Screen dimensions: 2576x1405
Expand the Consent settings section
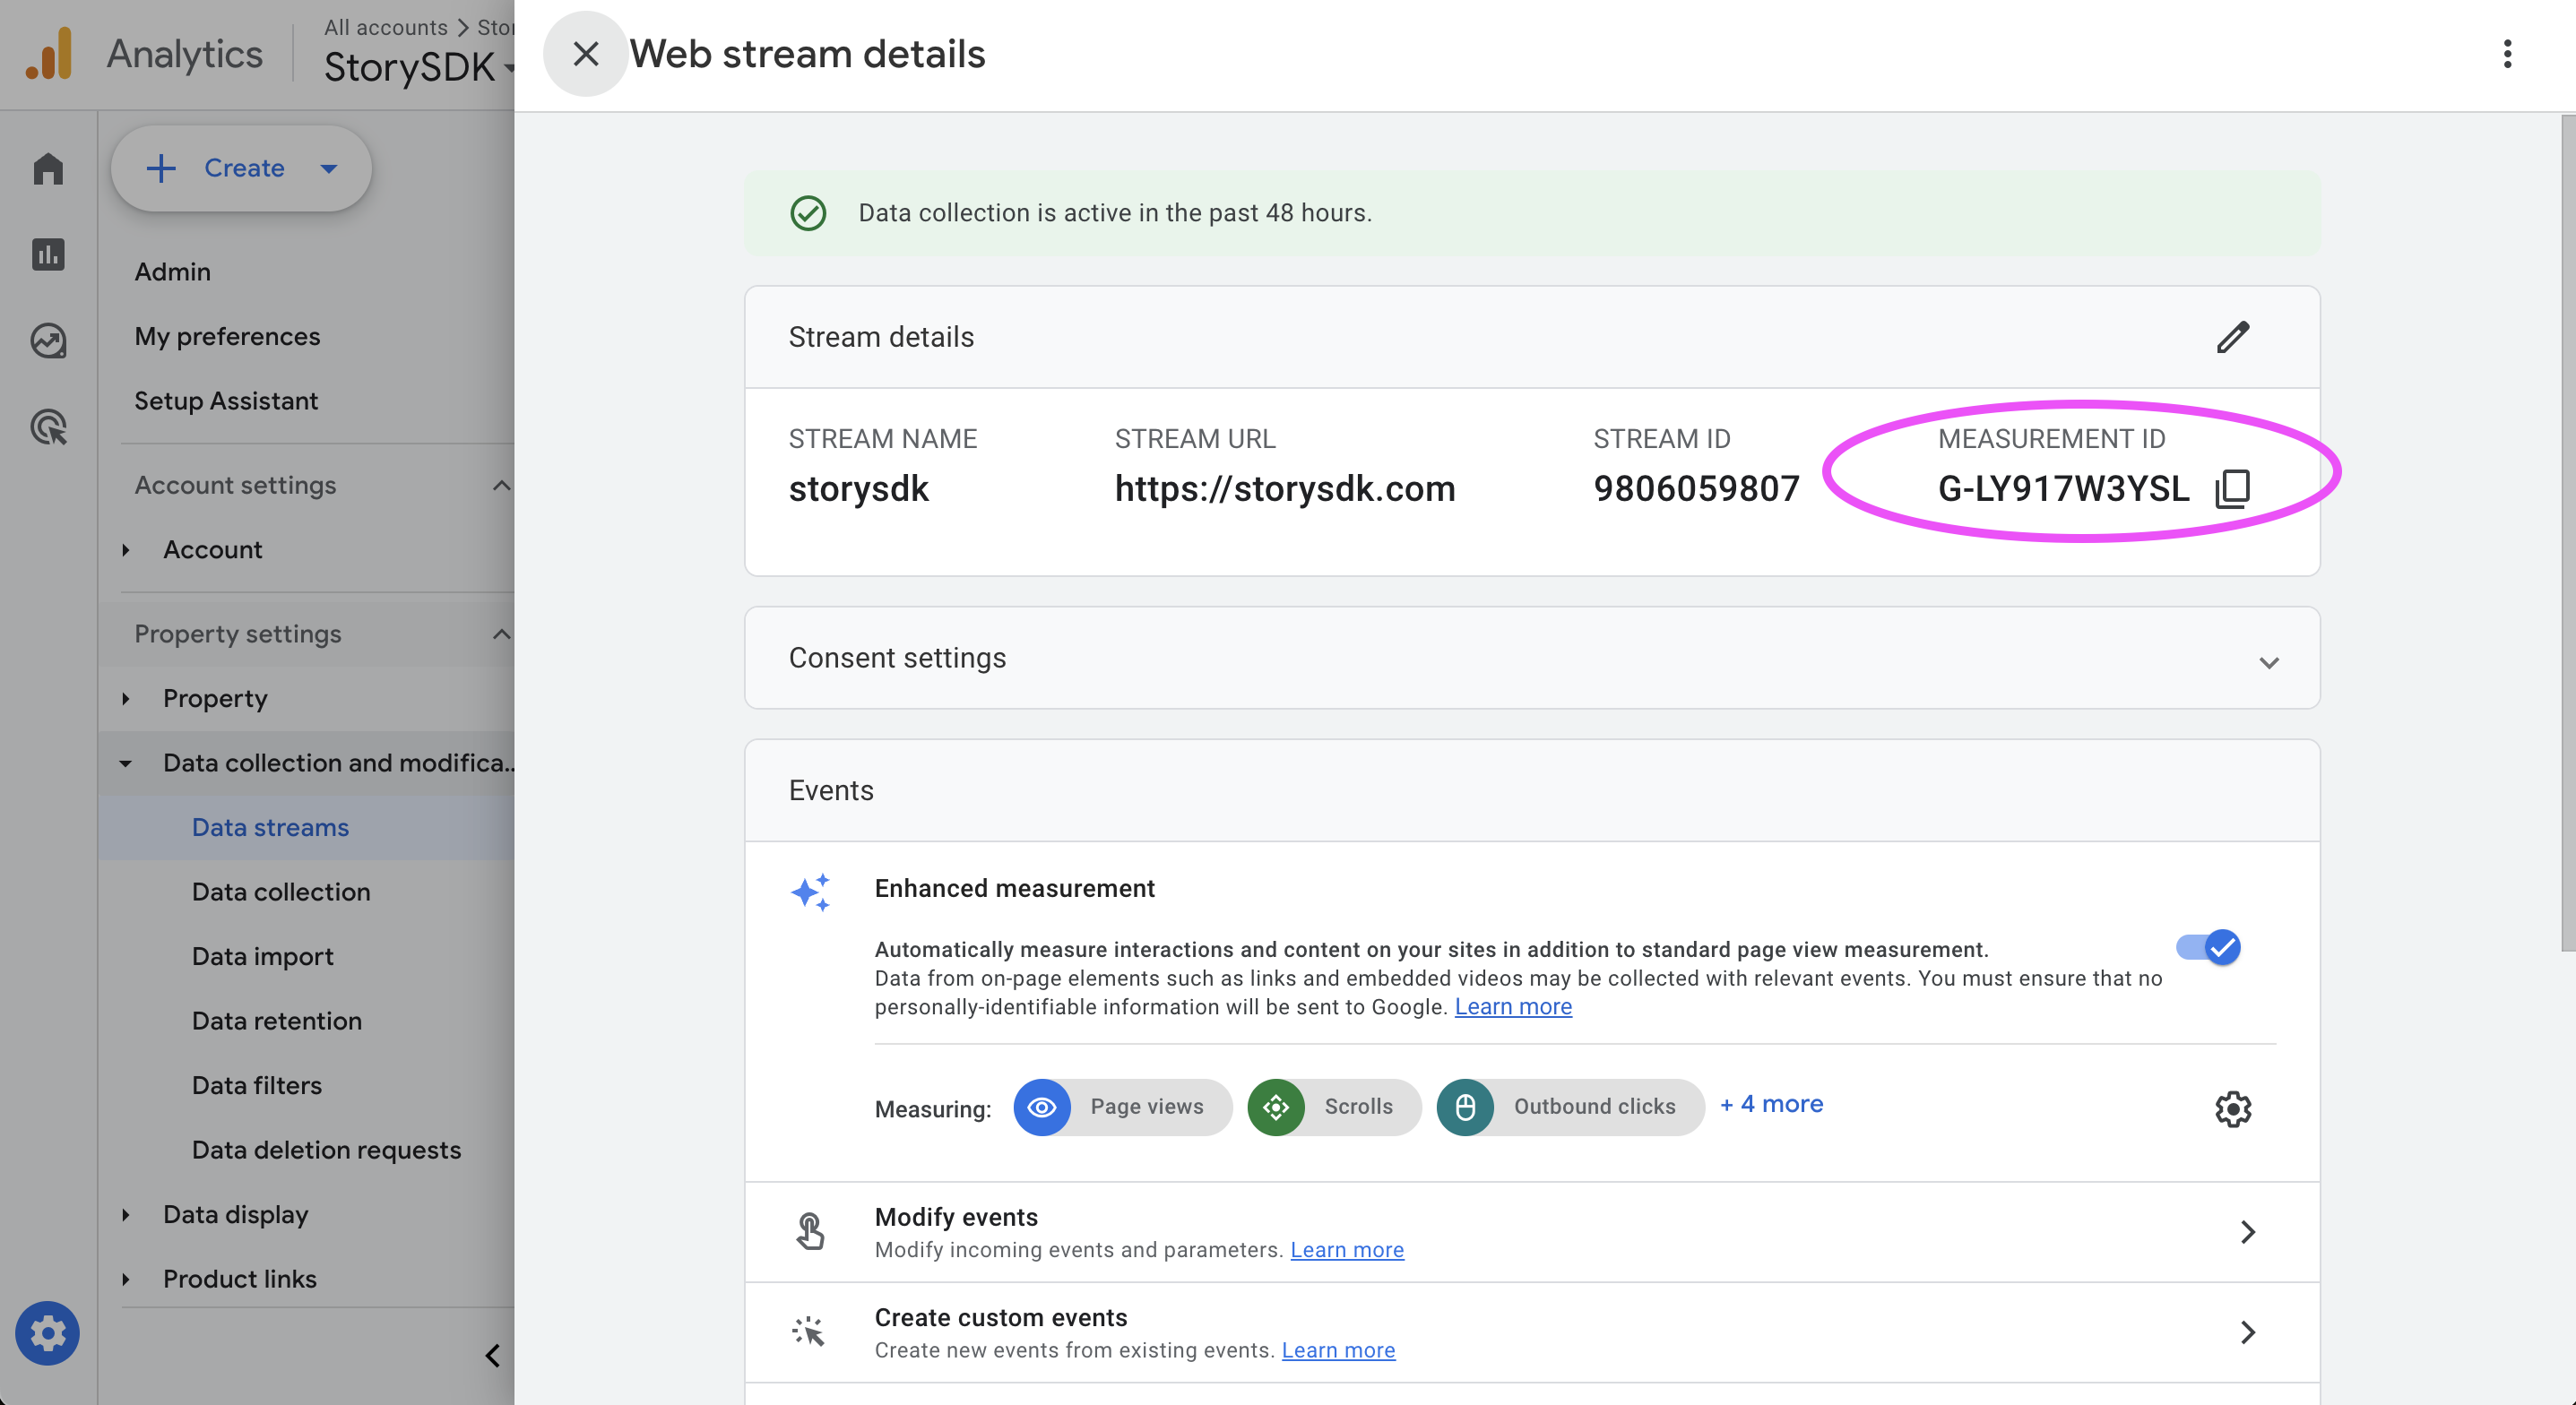click(x=2268, y=662)
